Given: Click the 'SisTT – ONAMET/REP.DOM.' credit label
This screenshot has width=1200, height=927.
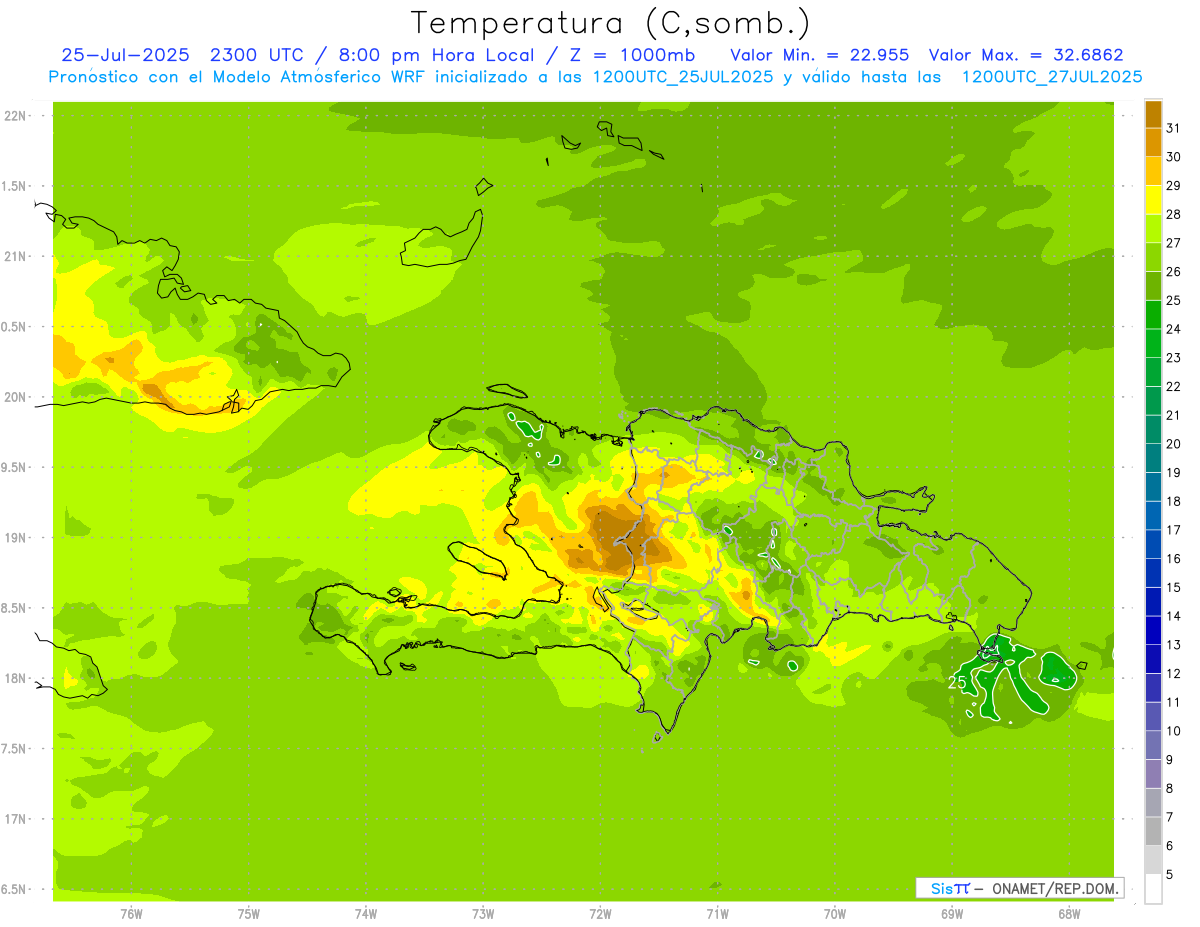Looking at the screenshot, I should click(x=1018, y=888).
